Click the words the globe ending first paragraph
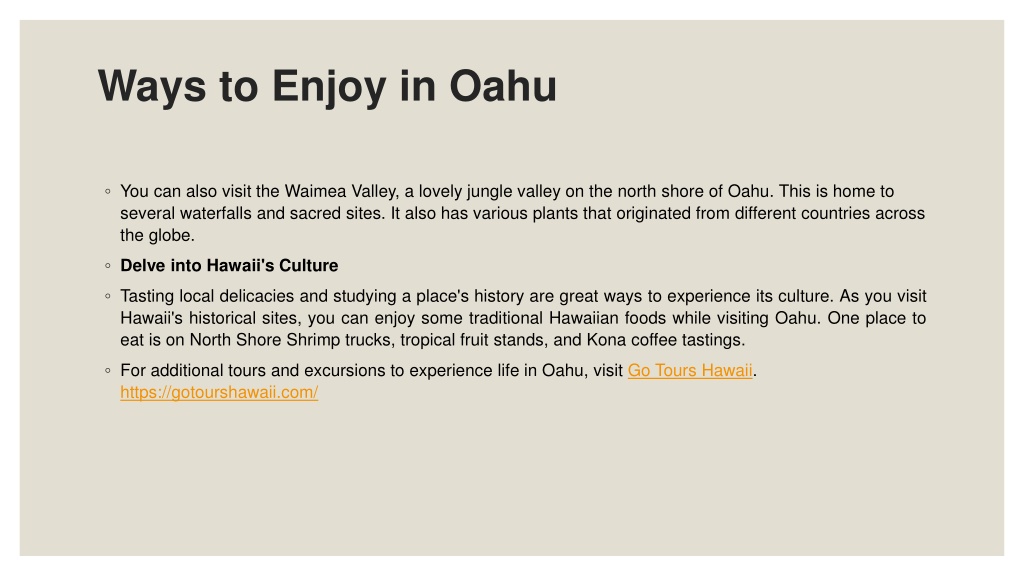 (157, 236)
